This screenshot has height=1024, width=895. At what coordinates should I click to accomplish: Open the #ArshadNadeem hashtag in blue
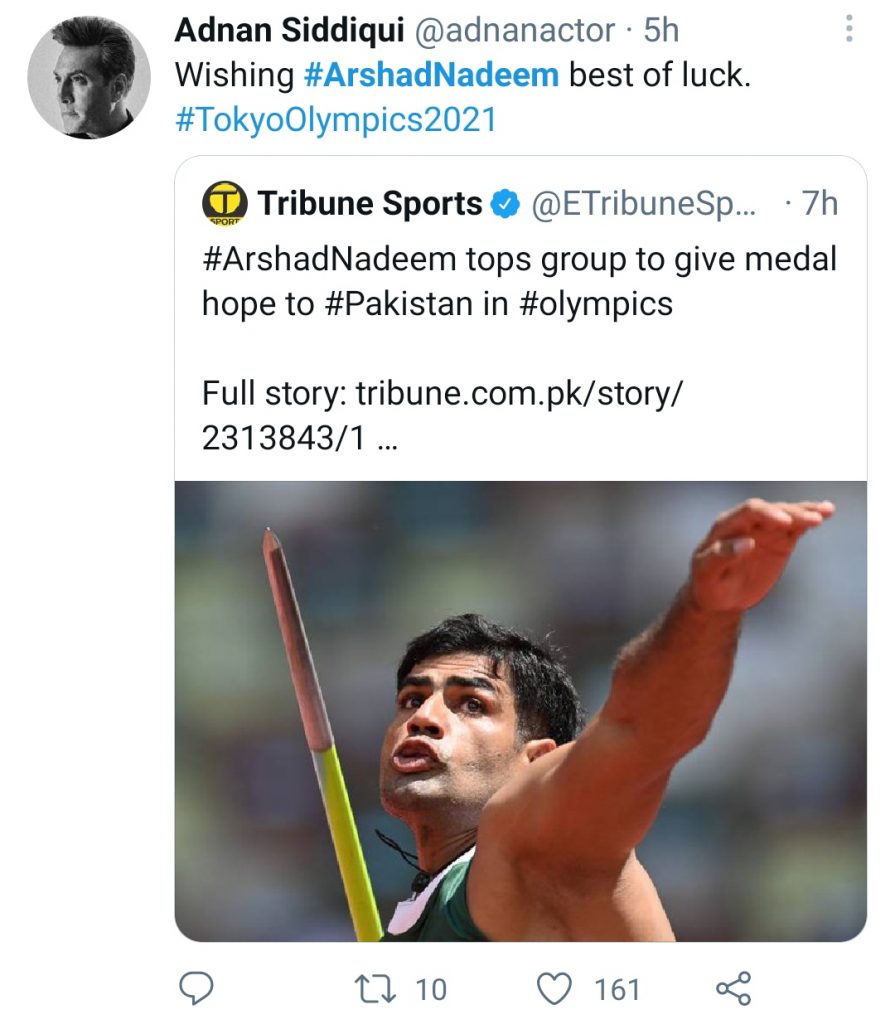tap(432, 75)
